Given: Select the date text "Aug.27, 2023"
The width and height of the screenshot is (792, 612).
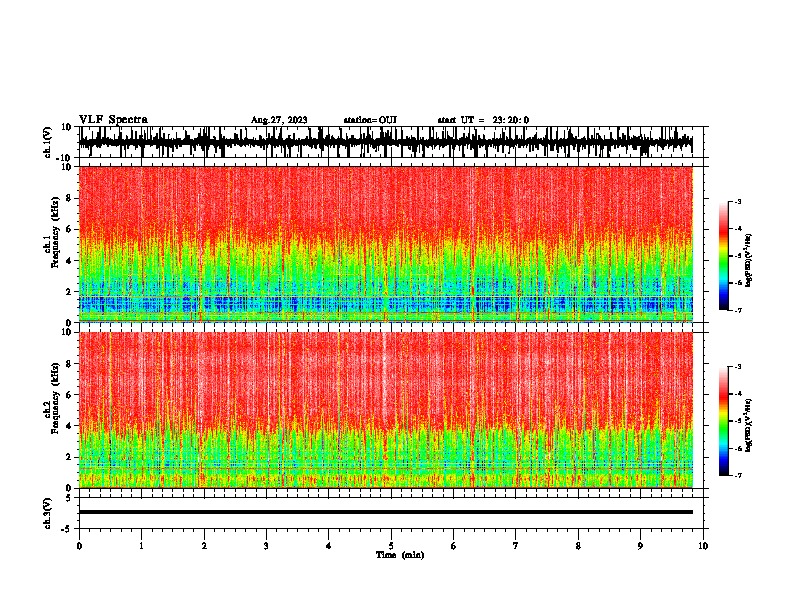Looking at the screenshot, I should tap(279, 120).
